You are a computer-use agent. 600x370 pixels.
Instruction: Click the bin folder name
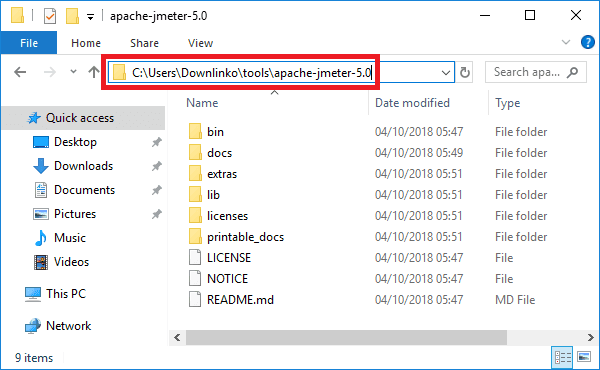[215, 132]
